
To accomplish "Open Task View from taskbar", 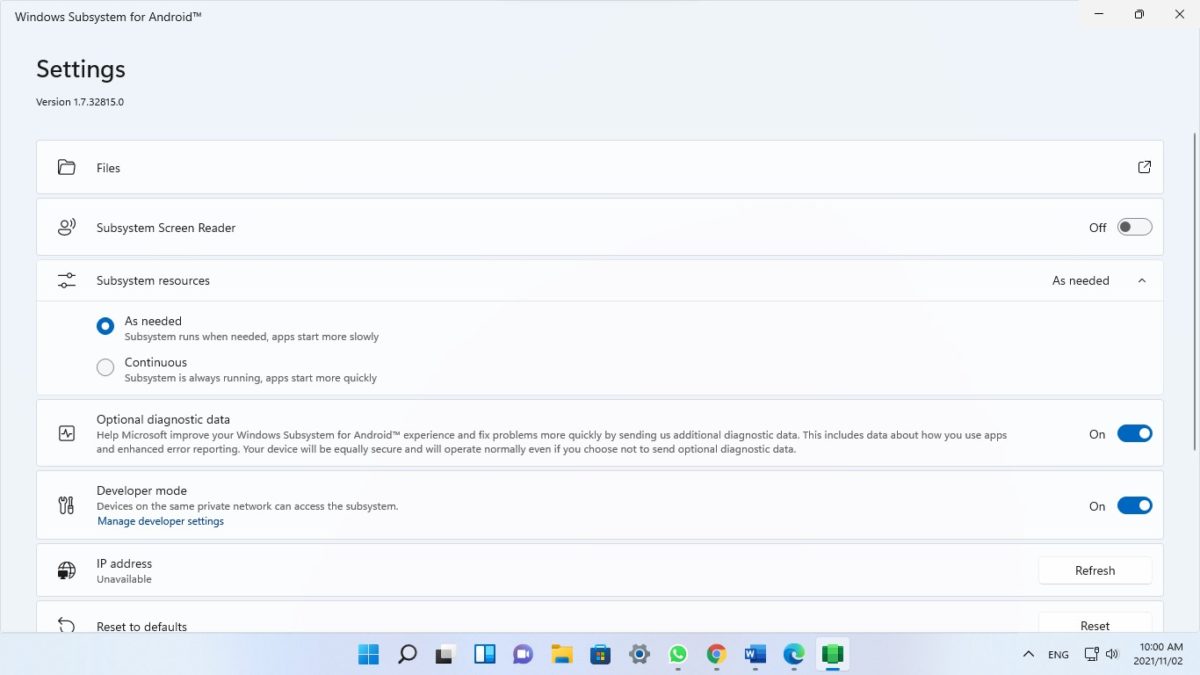I will point(445,654).
